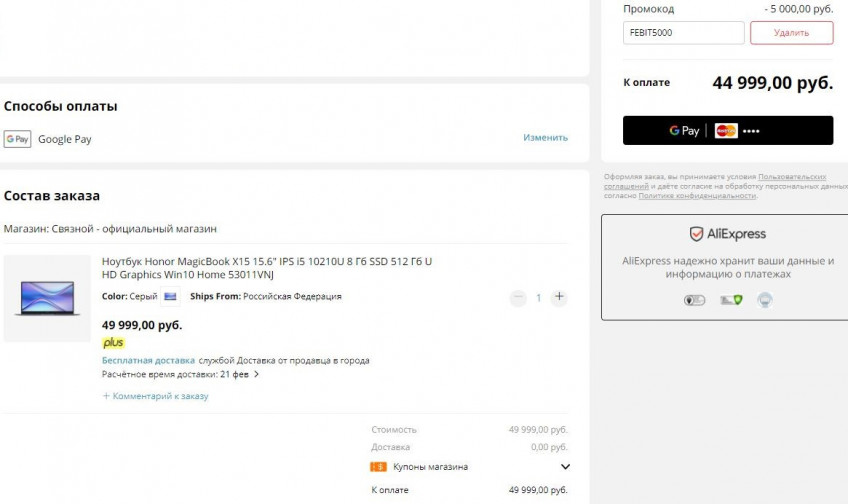The height and width of the screenshot is (504, 848).
Task: Click the -5 000,00 руб. discount value
Action: (x=799, y=9)
